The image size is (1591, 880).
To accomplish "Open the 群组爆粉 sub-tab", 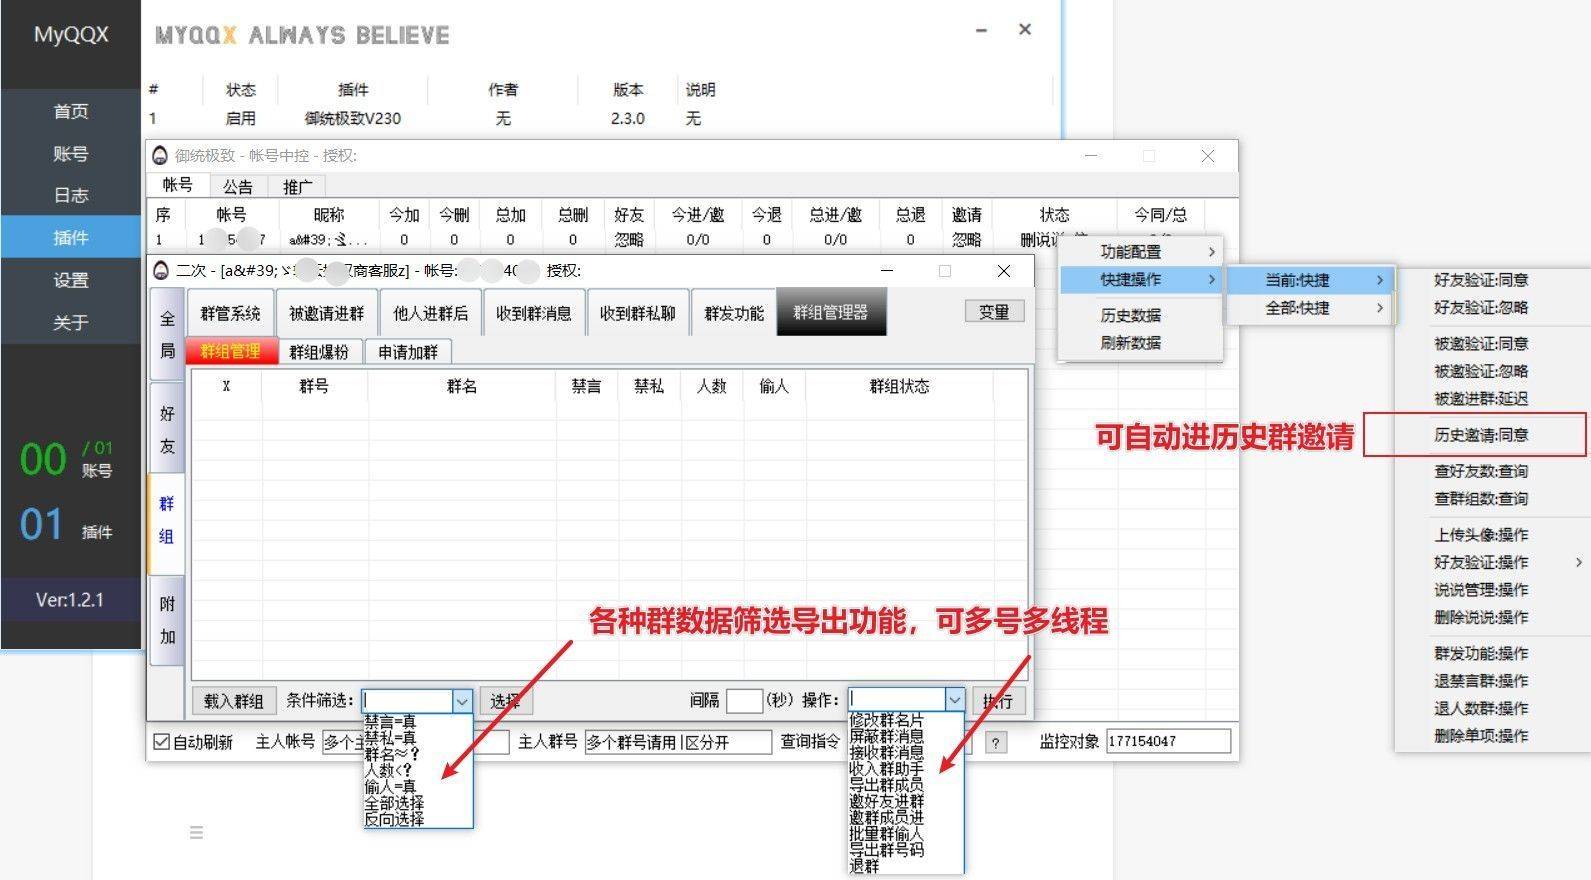I will click(x=319, y=352).
